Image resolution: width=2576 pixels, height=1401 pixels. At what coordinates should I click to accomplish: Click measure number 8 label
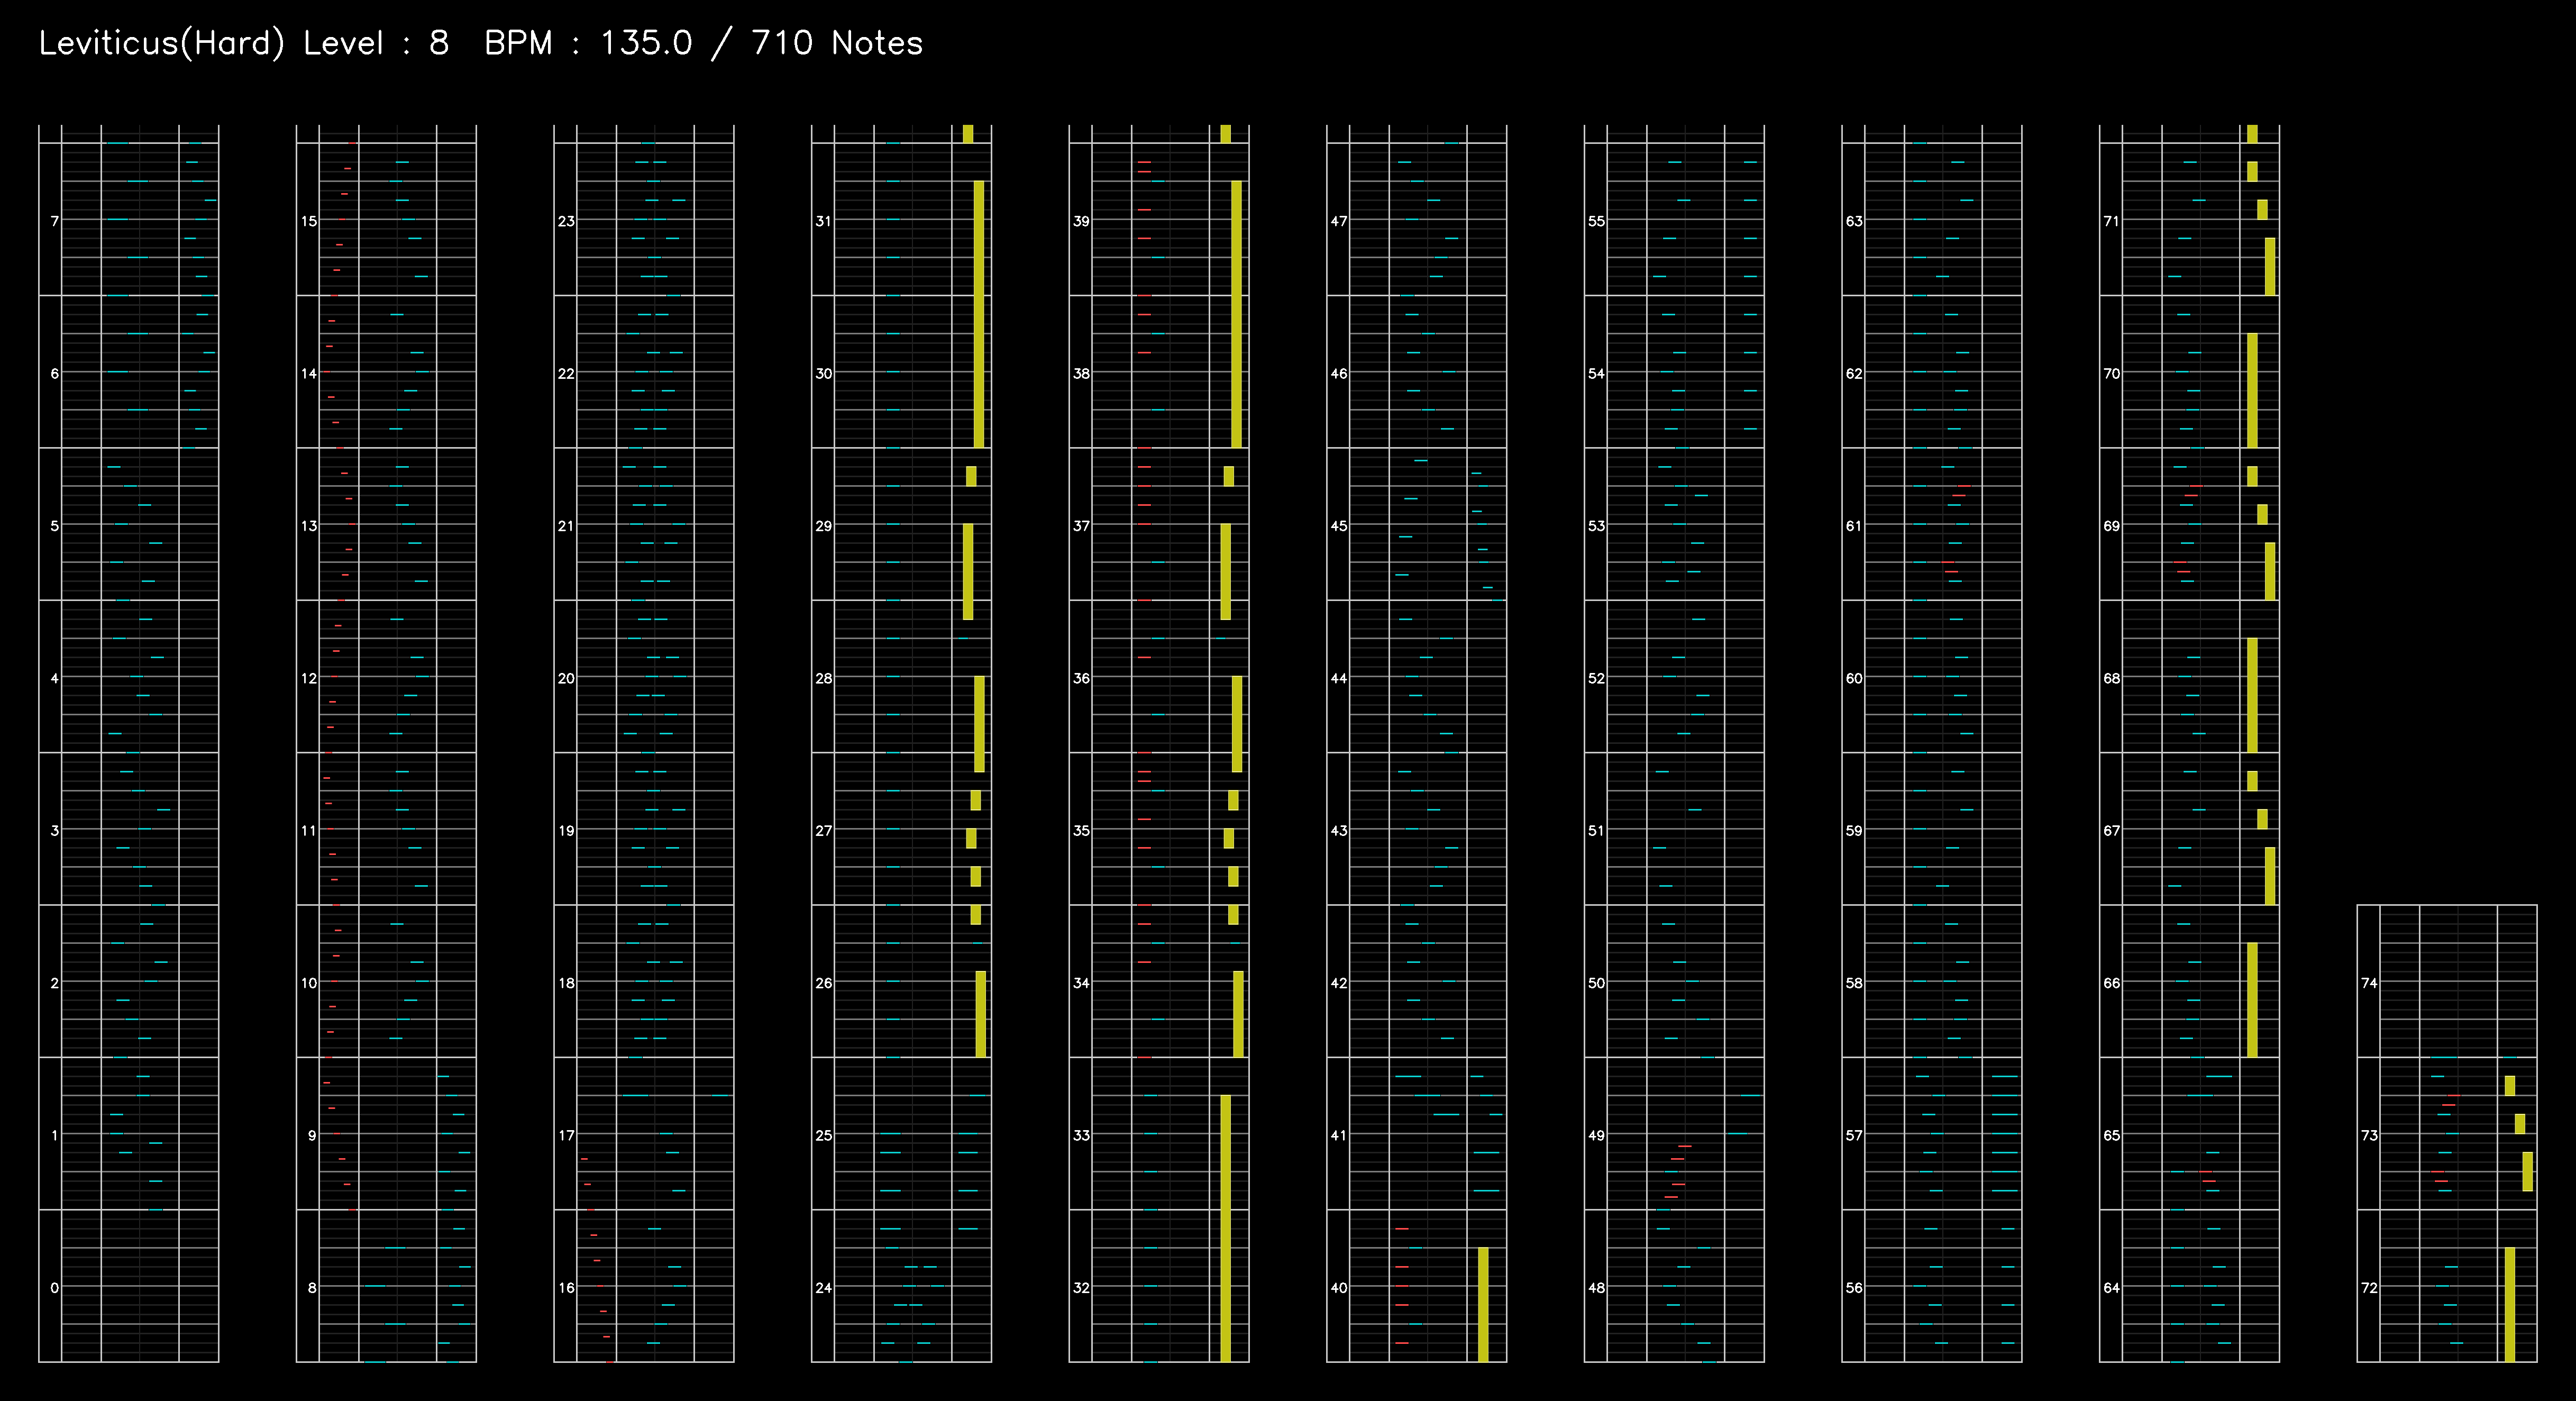[x=312, y=1287]
